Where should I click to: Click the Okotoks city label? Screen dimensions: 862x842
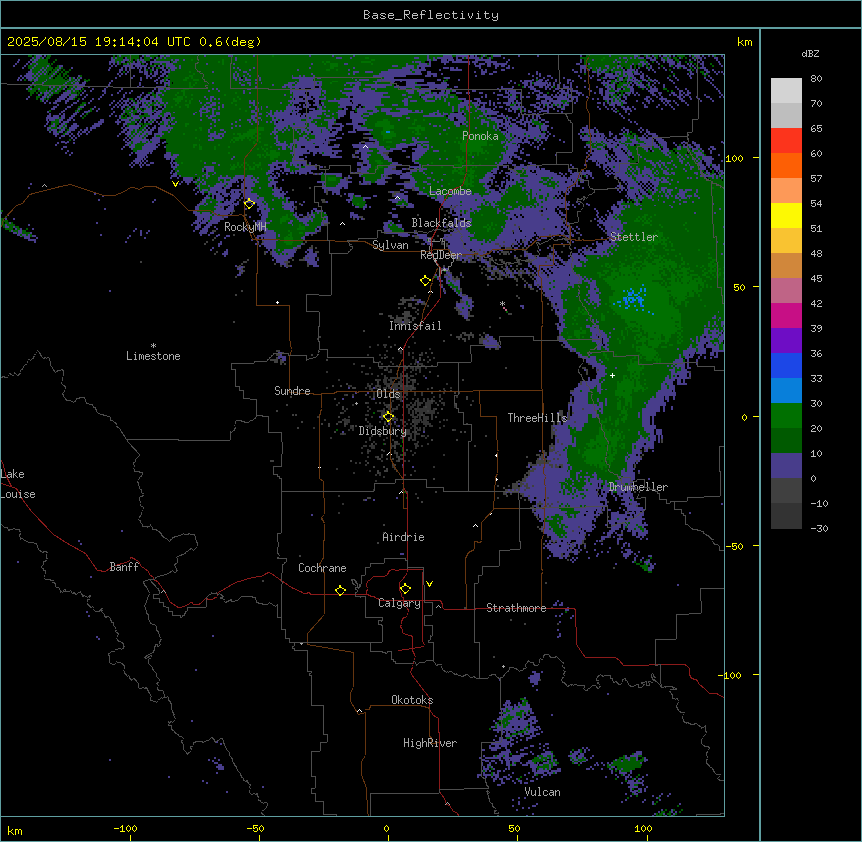[x=412, y=700]
